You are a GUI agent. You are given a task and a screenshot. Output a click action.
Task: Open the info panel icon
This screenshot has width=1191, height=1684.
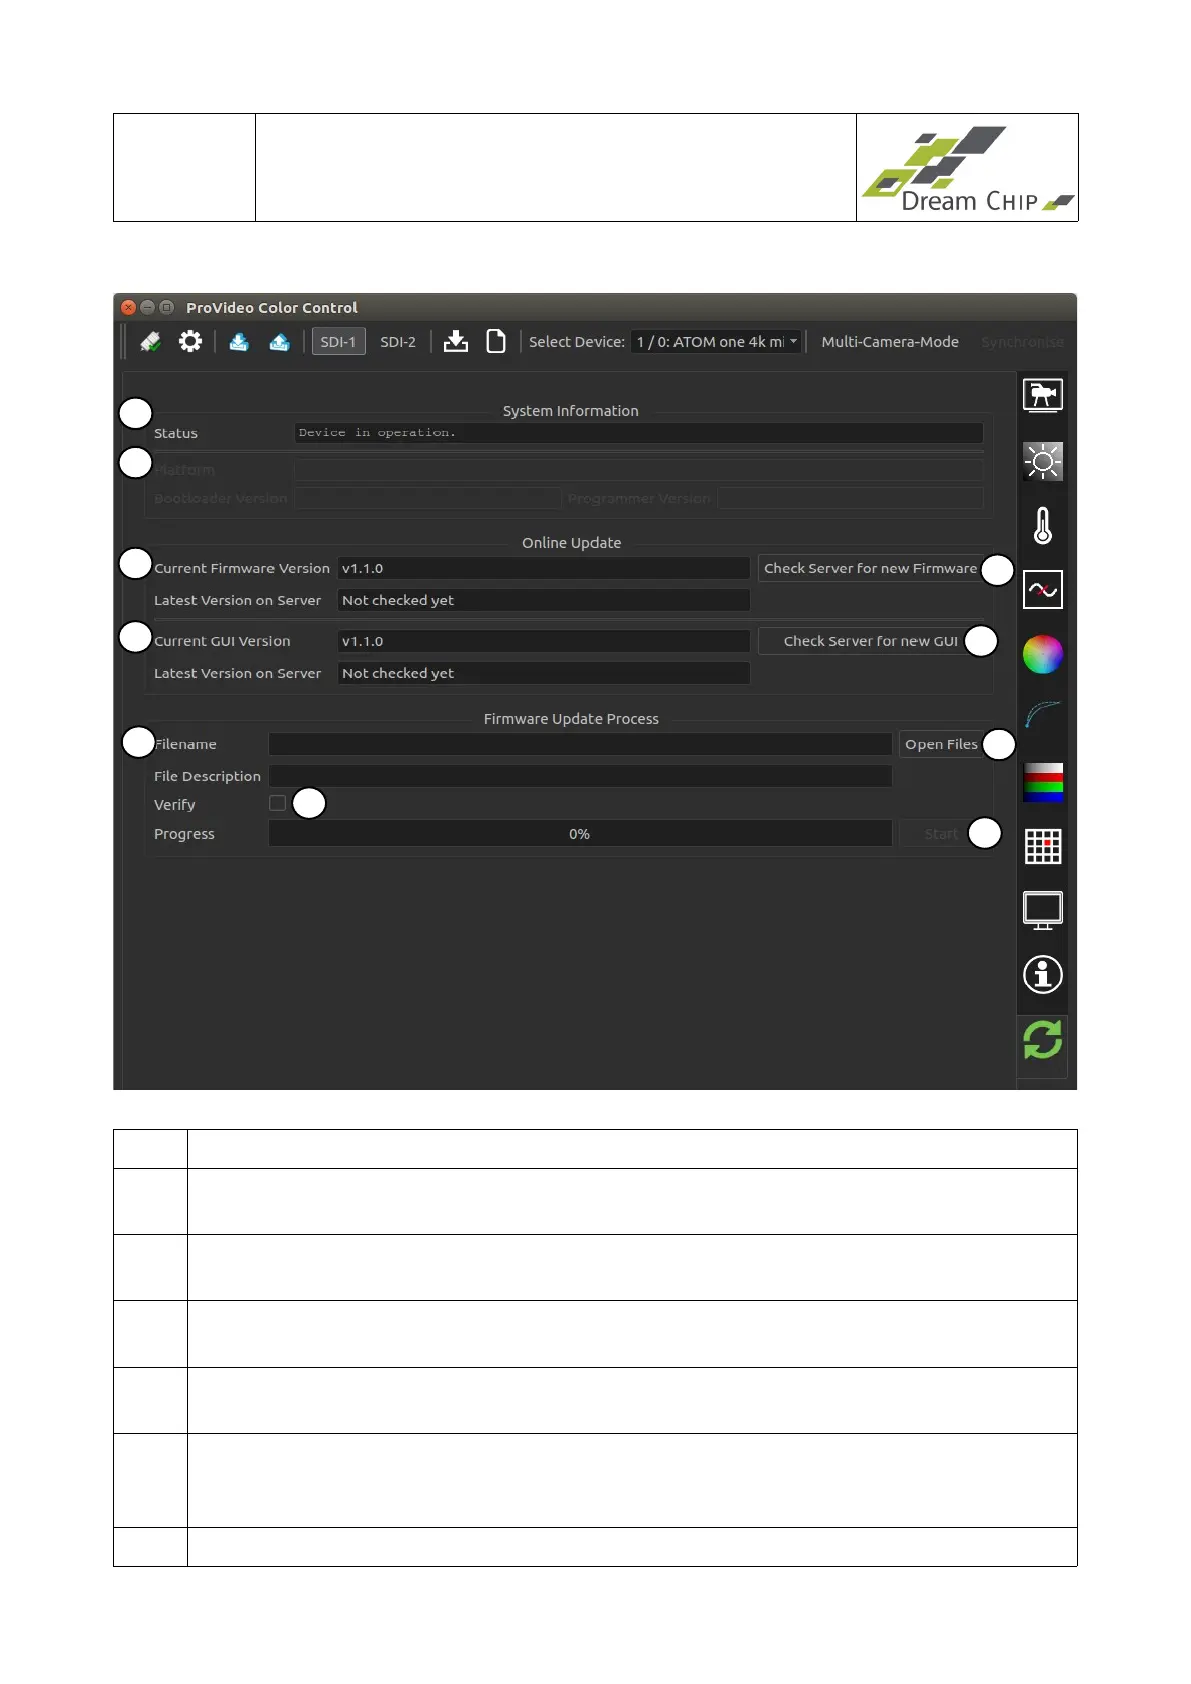point(1042,974)
